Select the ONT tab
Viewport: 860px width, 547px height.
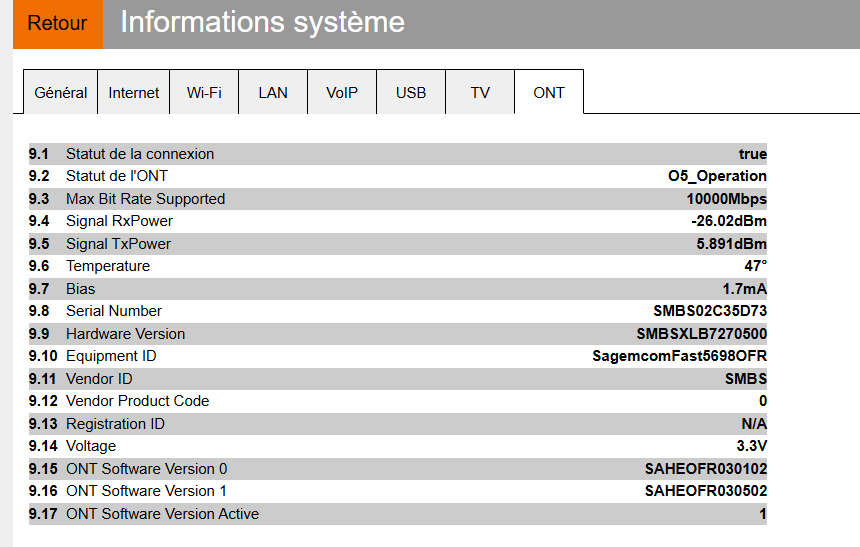[x=549, y=92]
